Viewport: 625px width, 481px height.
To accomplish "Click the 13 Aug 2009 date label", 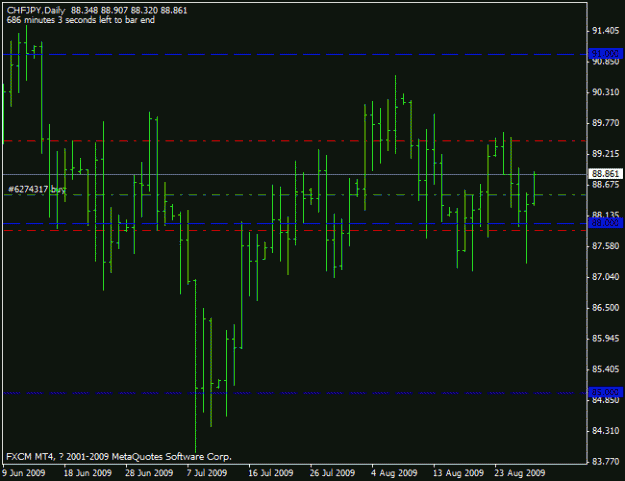I will pos(458,473).
